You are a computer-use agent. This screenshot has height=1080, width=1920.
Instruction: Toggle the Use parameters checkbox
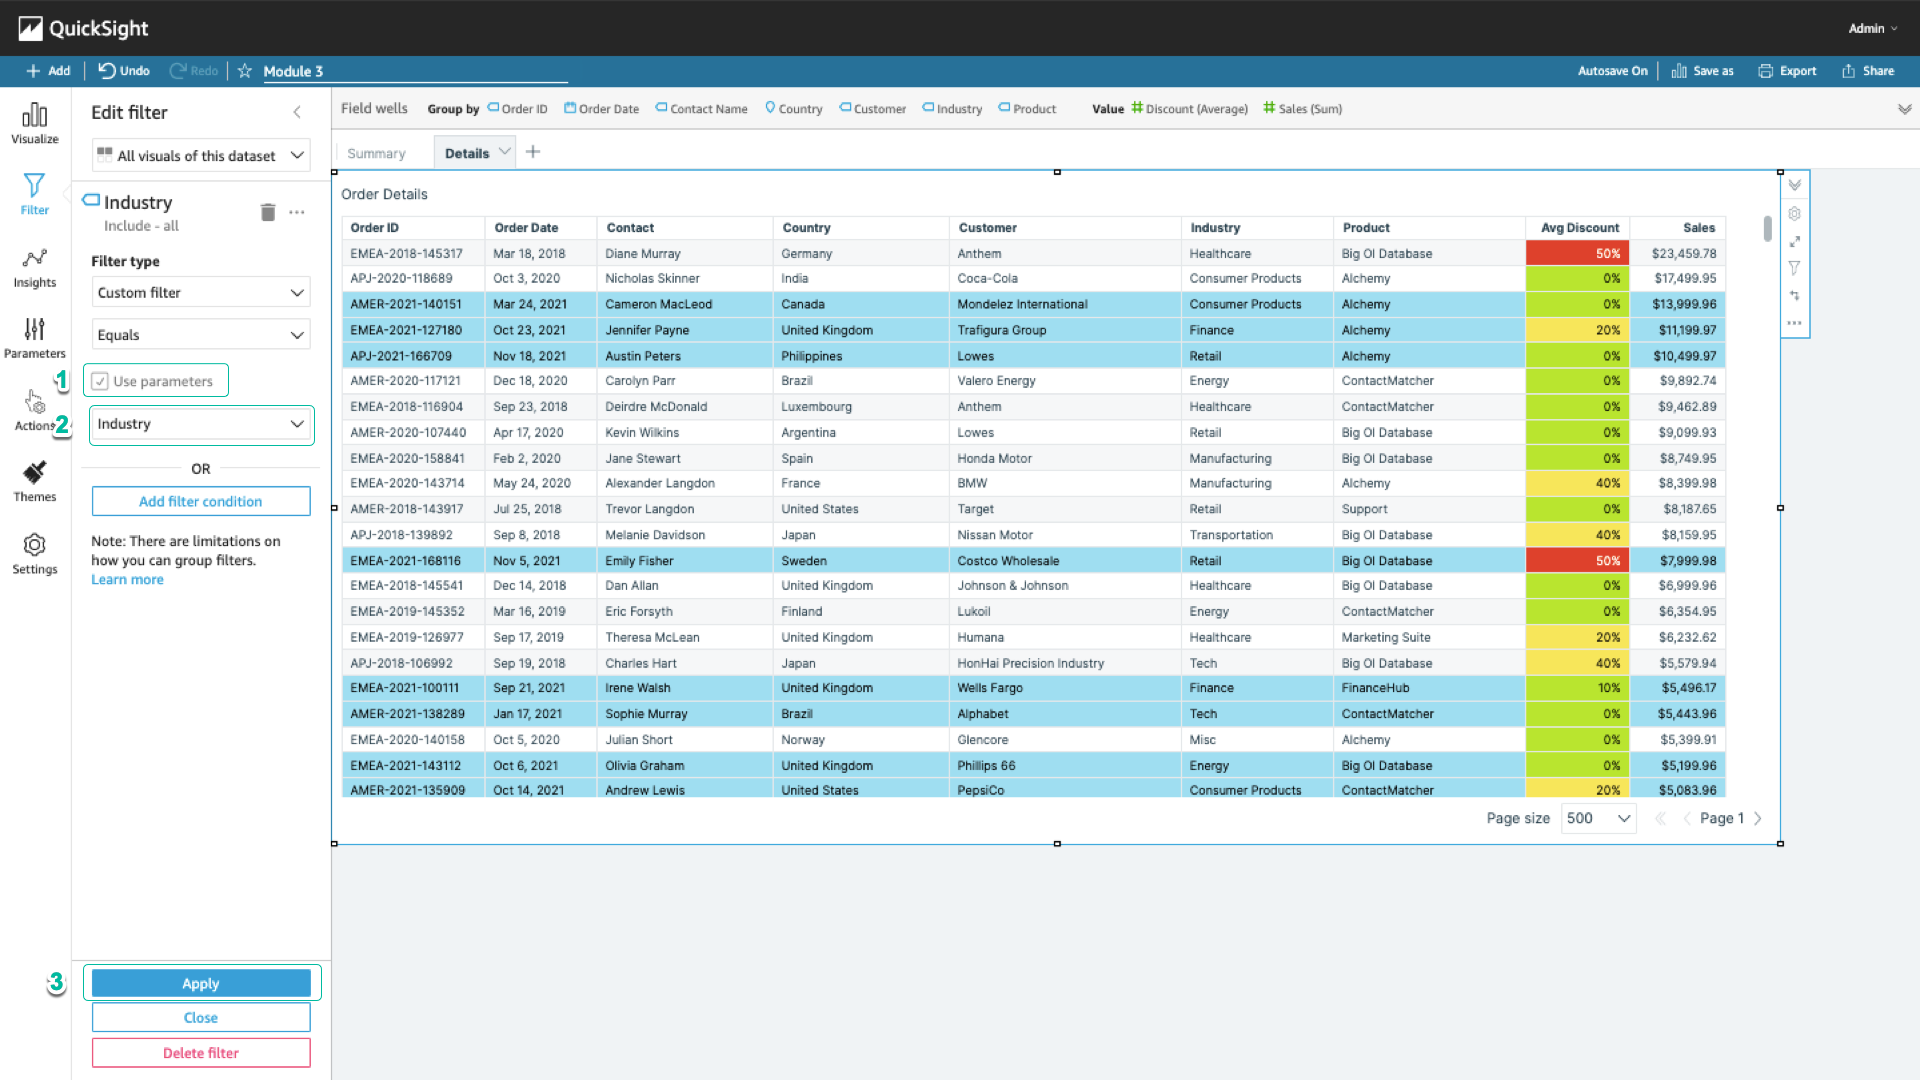tap(100, 381)
